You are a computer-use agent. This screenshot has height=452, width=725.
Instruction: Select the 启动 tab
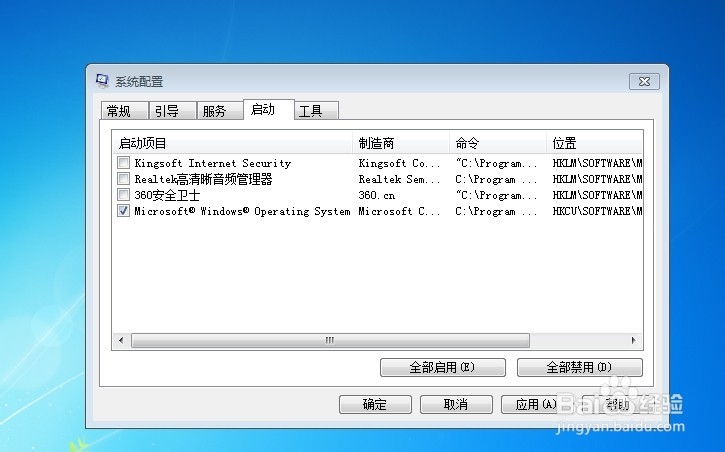click(269, 110)
